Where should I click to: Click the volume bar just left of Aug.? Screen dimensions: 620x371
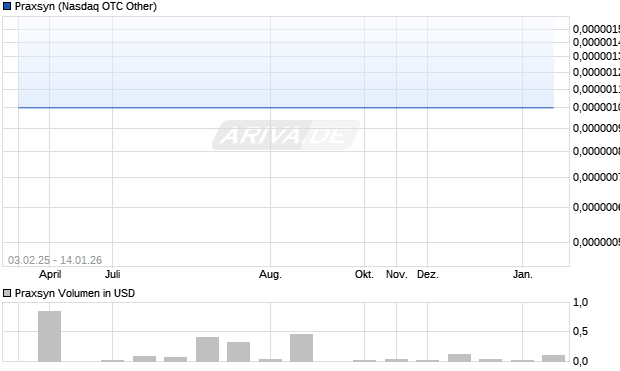coord(238,352)
